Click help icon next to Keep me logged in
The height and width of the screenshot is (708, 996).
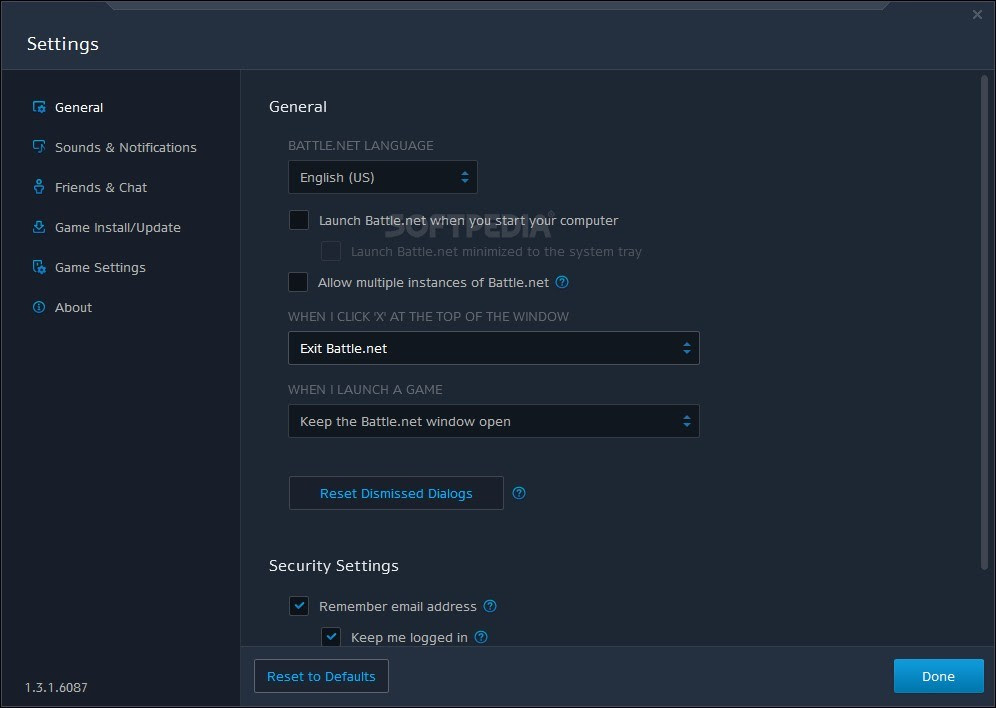pyautogui.click(x=481, y=637)
